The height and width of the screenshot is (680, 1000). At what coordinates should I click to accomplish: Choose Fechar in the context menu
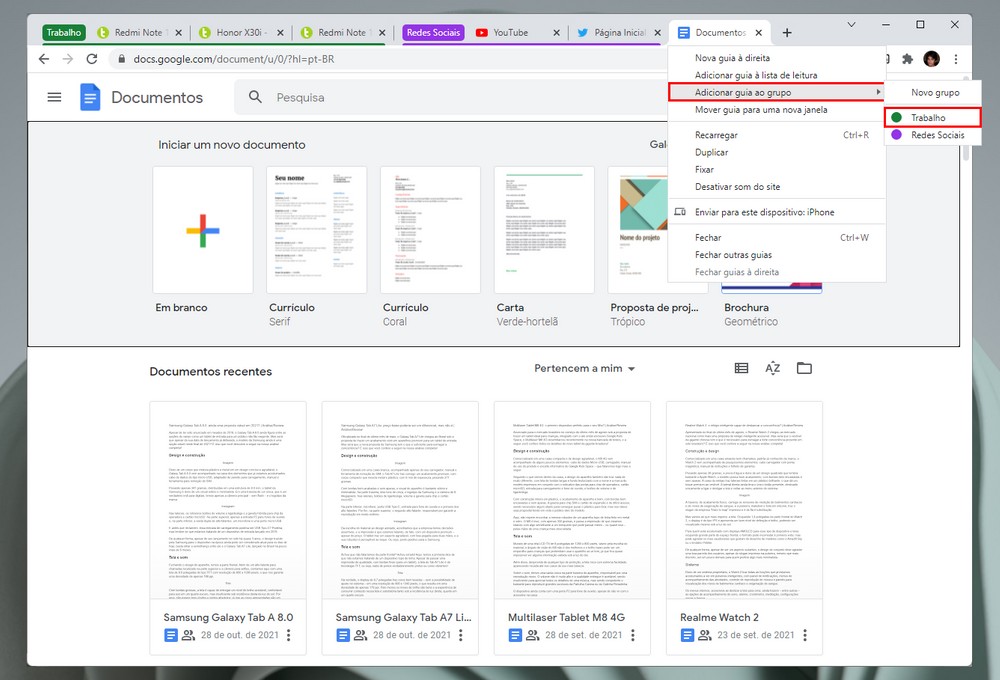pyautogui.click(x=777, y=237)
